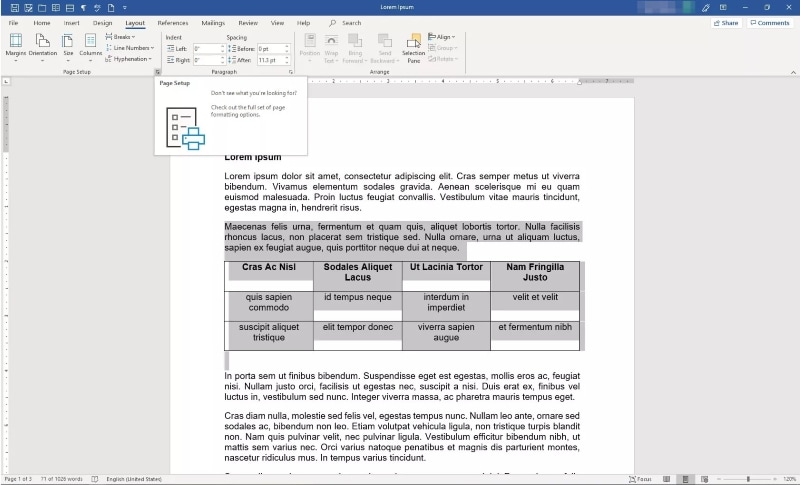Viewport: 800px width, 485px height.
Task: Open the Columns menu
Action: point(90,48)
